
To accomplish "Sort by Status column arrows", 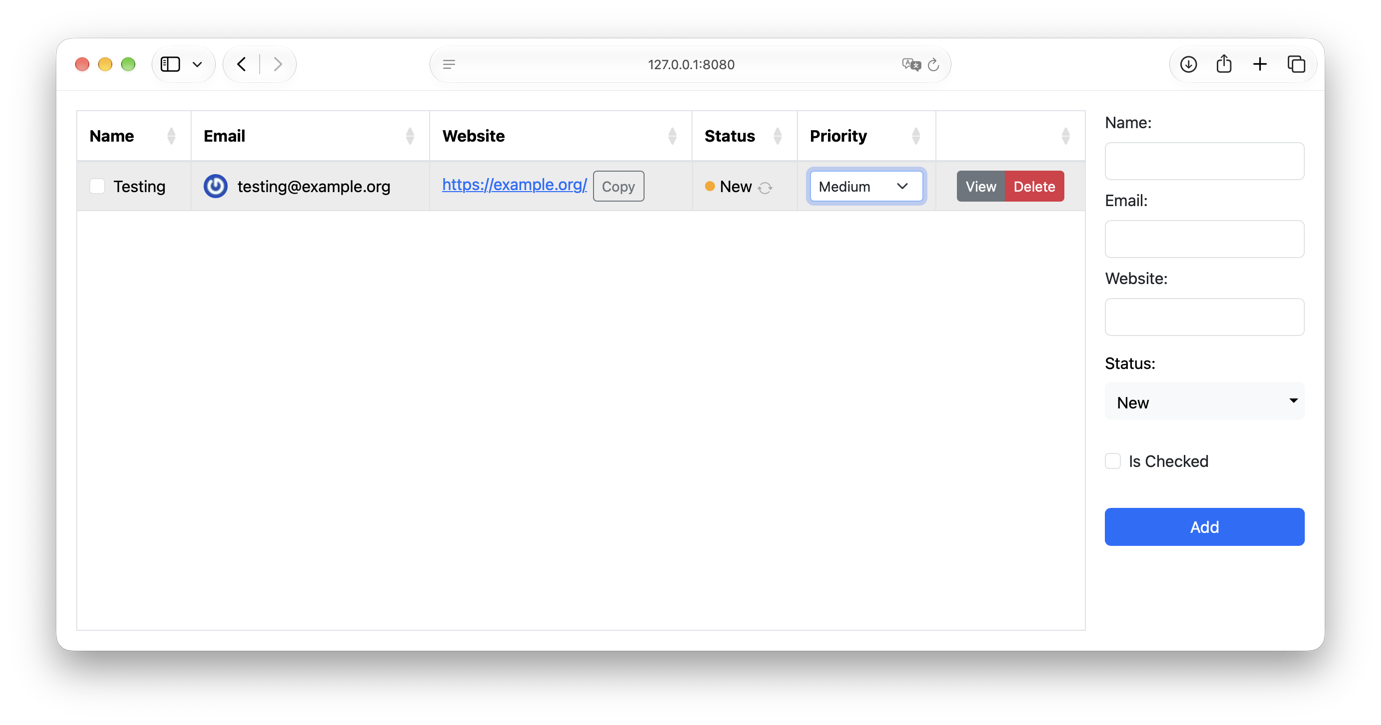I will [777, 136].
